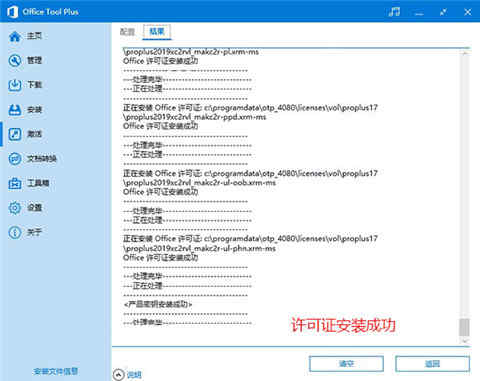Open the 文档转换 document conversion icon
Screen dimensions: 480x381
point(15,159)
